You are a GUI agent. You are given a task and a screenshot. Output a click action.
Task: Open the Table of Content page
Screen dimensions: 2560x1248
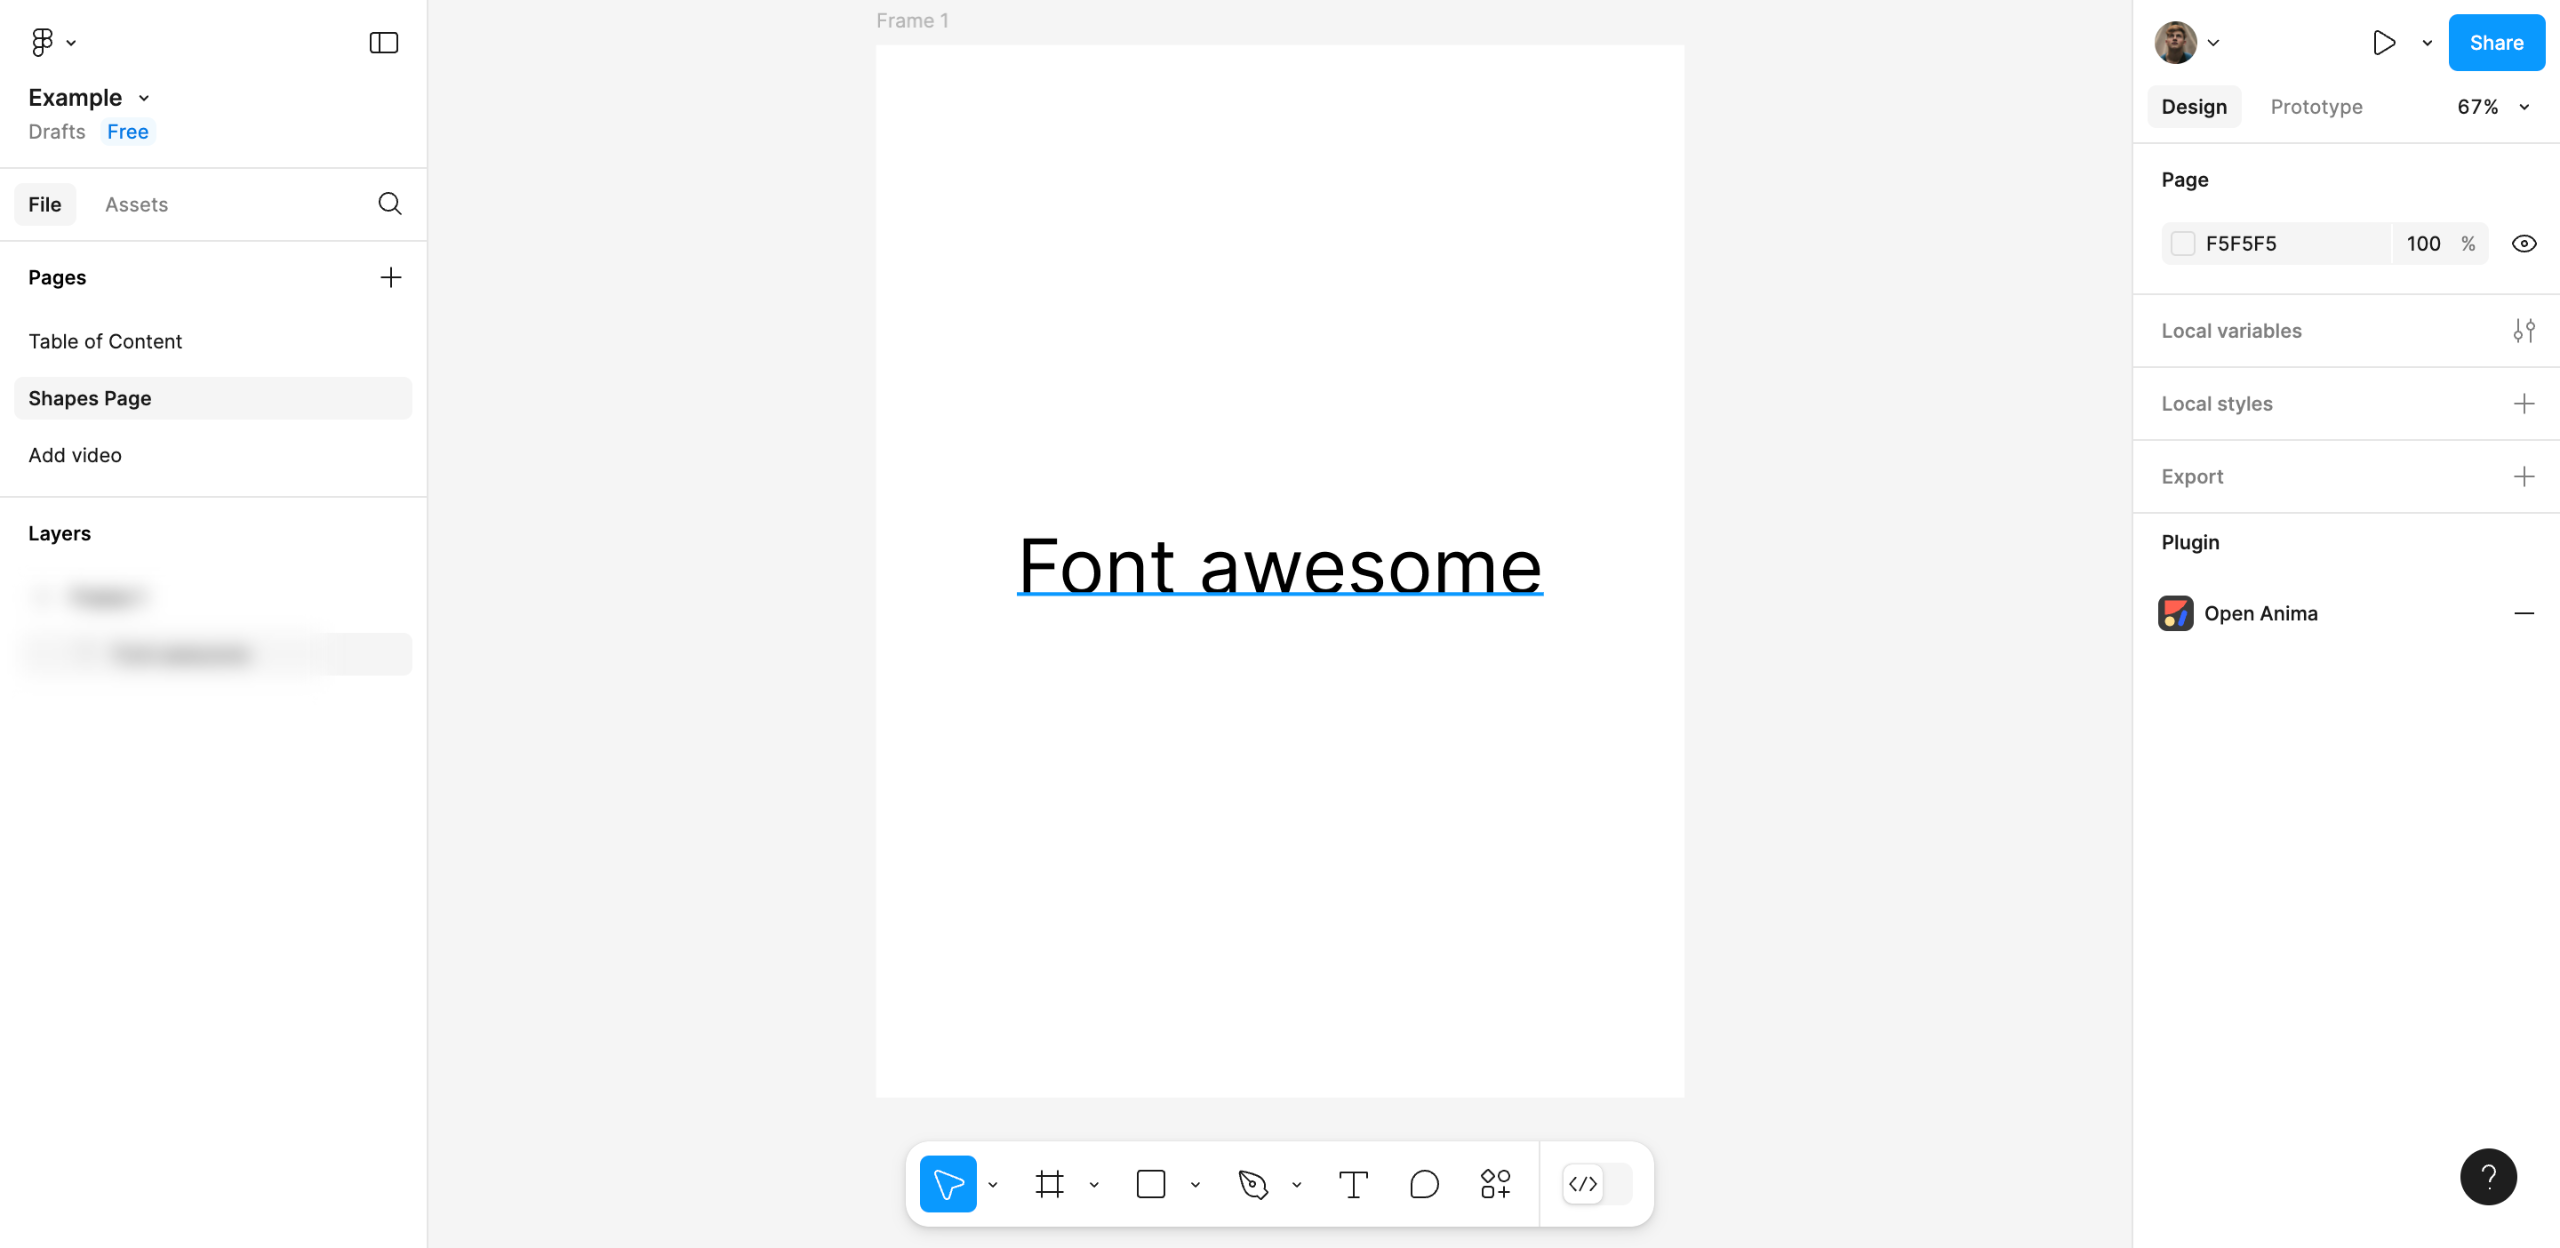105,342
